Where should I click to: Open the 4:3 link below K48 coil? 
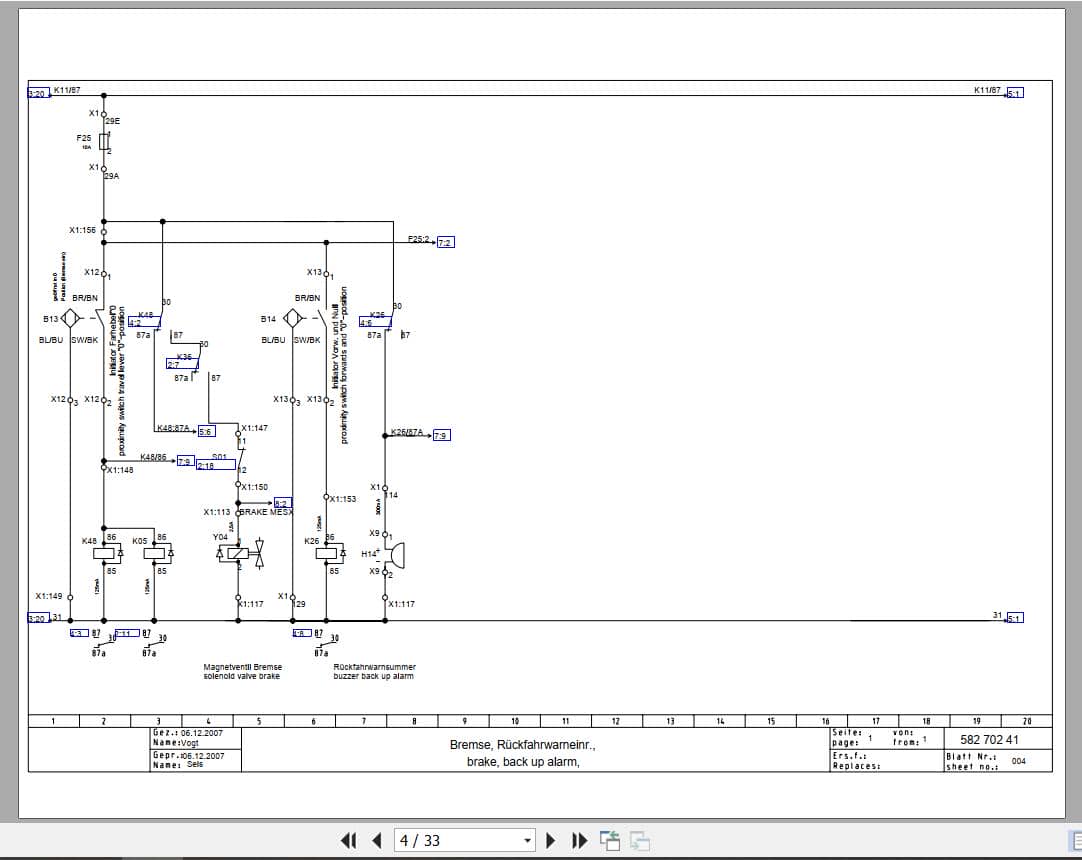[x=79, y=633]
